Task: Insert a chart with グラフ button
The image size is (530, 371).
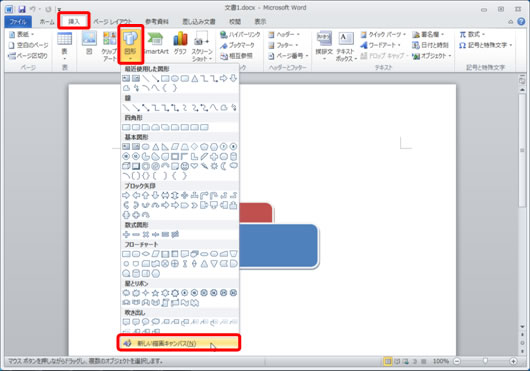Action: [x=180, y=43]
